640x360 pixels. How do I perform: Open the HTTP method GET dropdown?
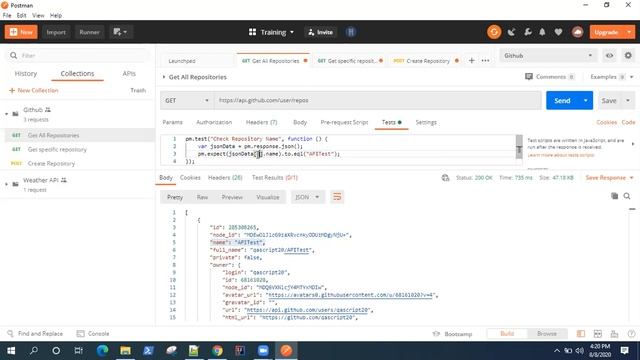pyautogui.click(x=187, y=100)
